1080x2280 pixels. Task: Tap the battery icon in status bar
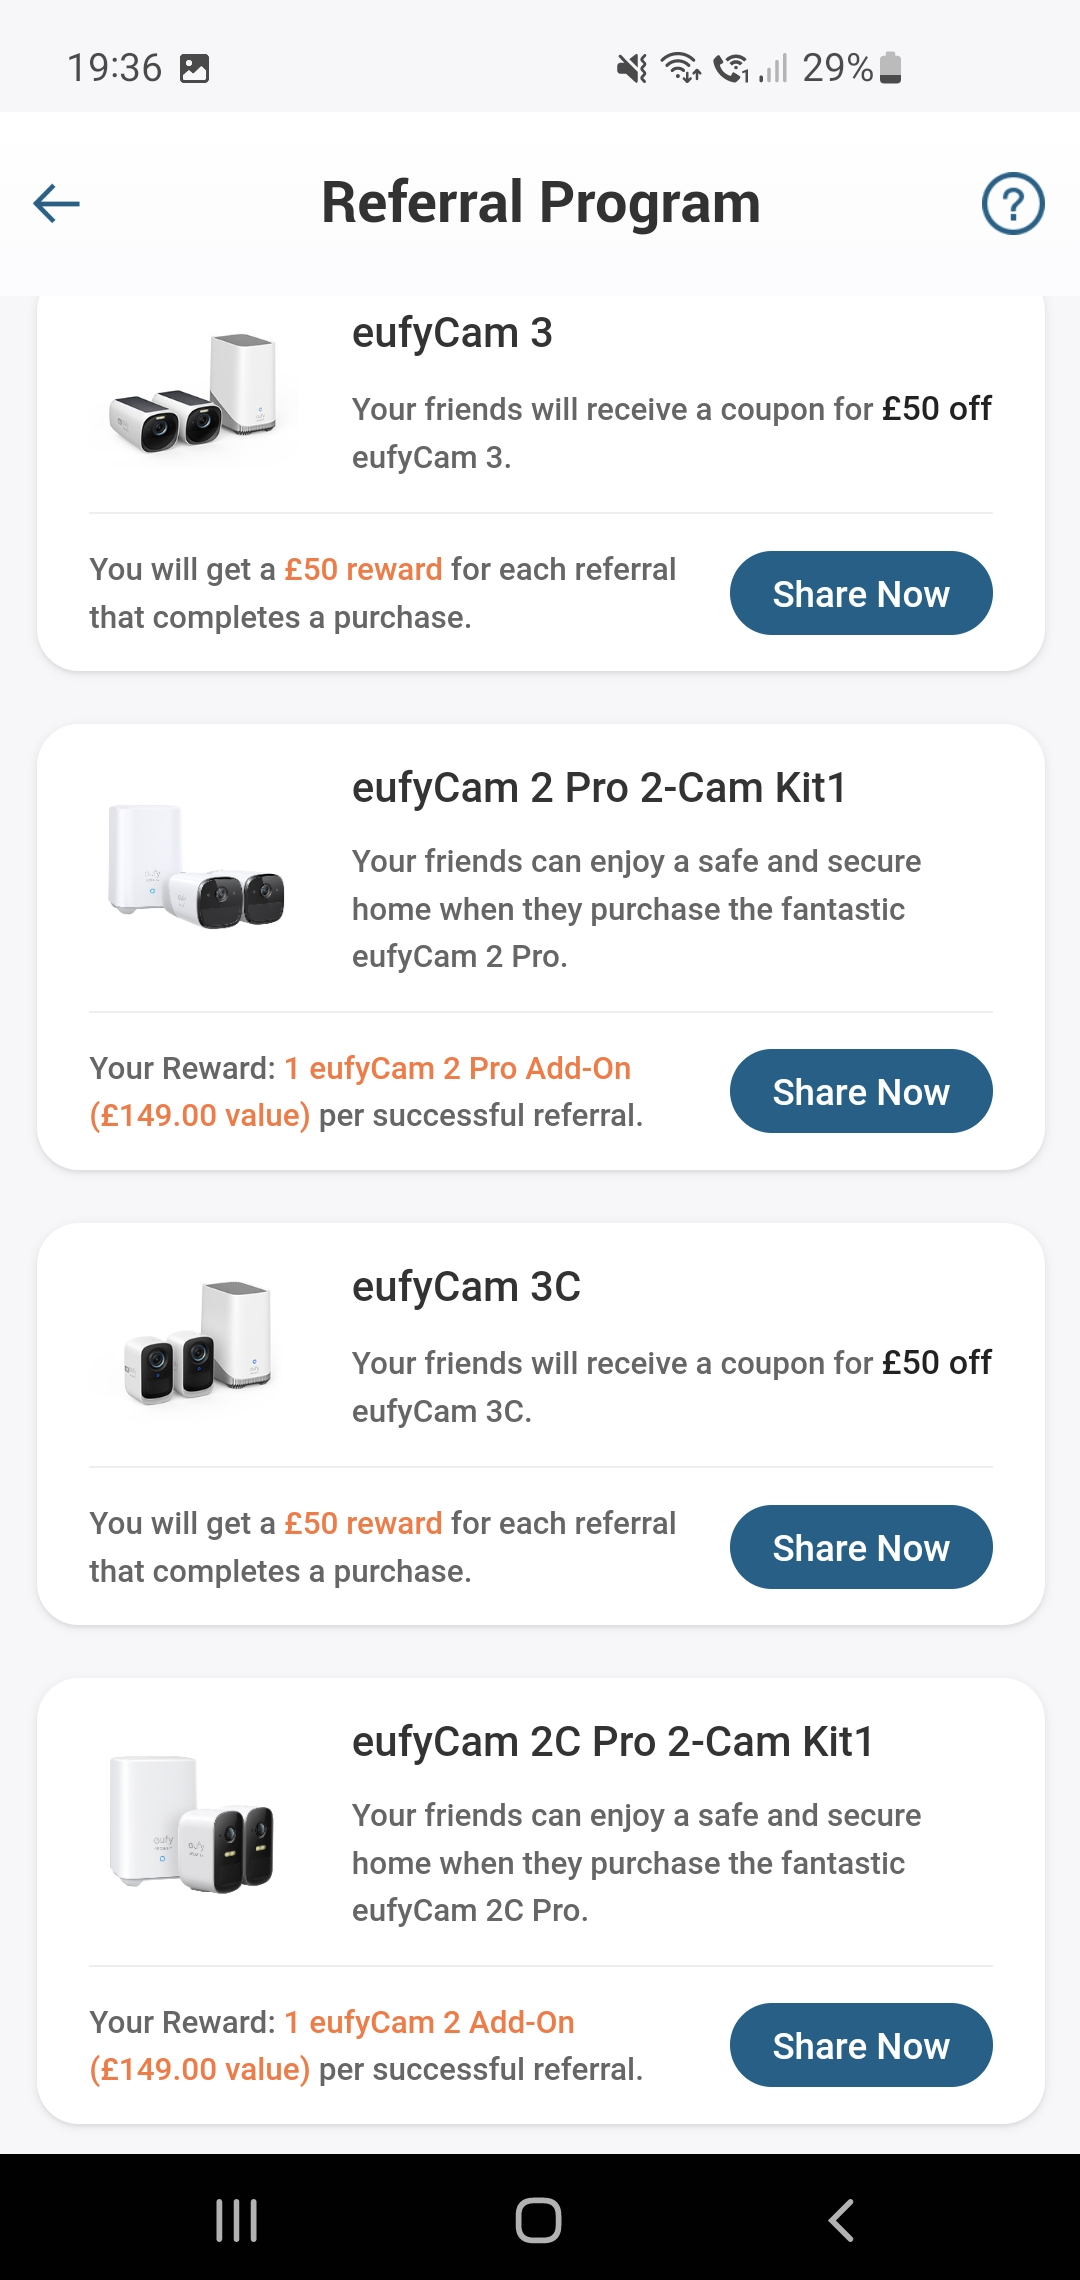coord(890,68)
